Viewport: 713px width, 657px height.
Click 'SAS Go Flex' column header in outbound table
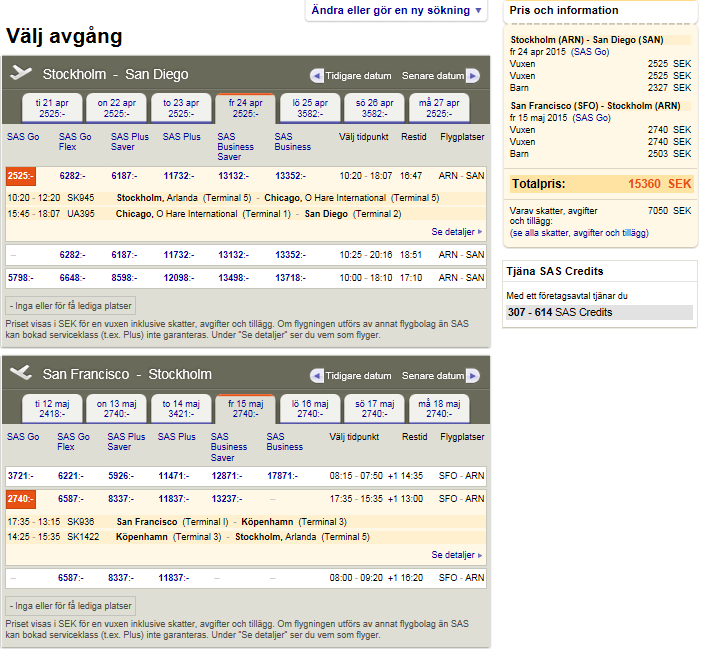tap(75, 142)
